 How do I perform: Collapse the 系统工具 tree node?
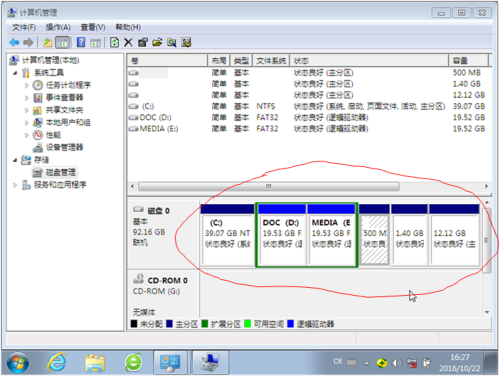[15, 73]
